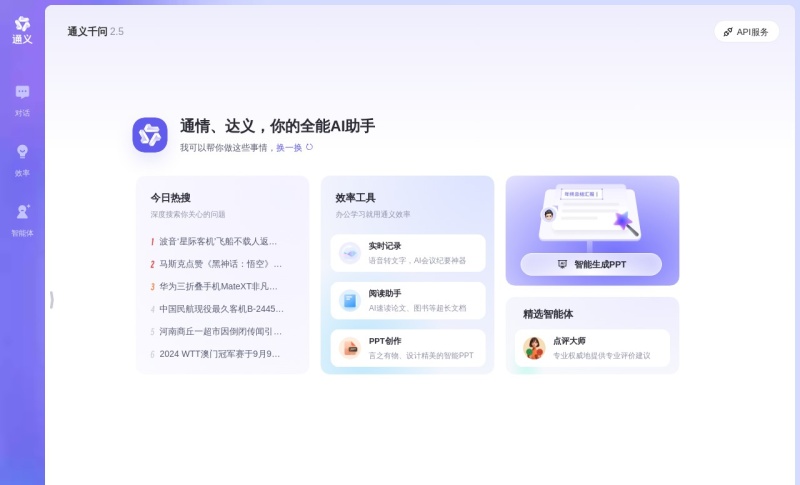
Task: Collapse the sidebar using the edge handle
Action: [52, 300]
